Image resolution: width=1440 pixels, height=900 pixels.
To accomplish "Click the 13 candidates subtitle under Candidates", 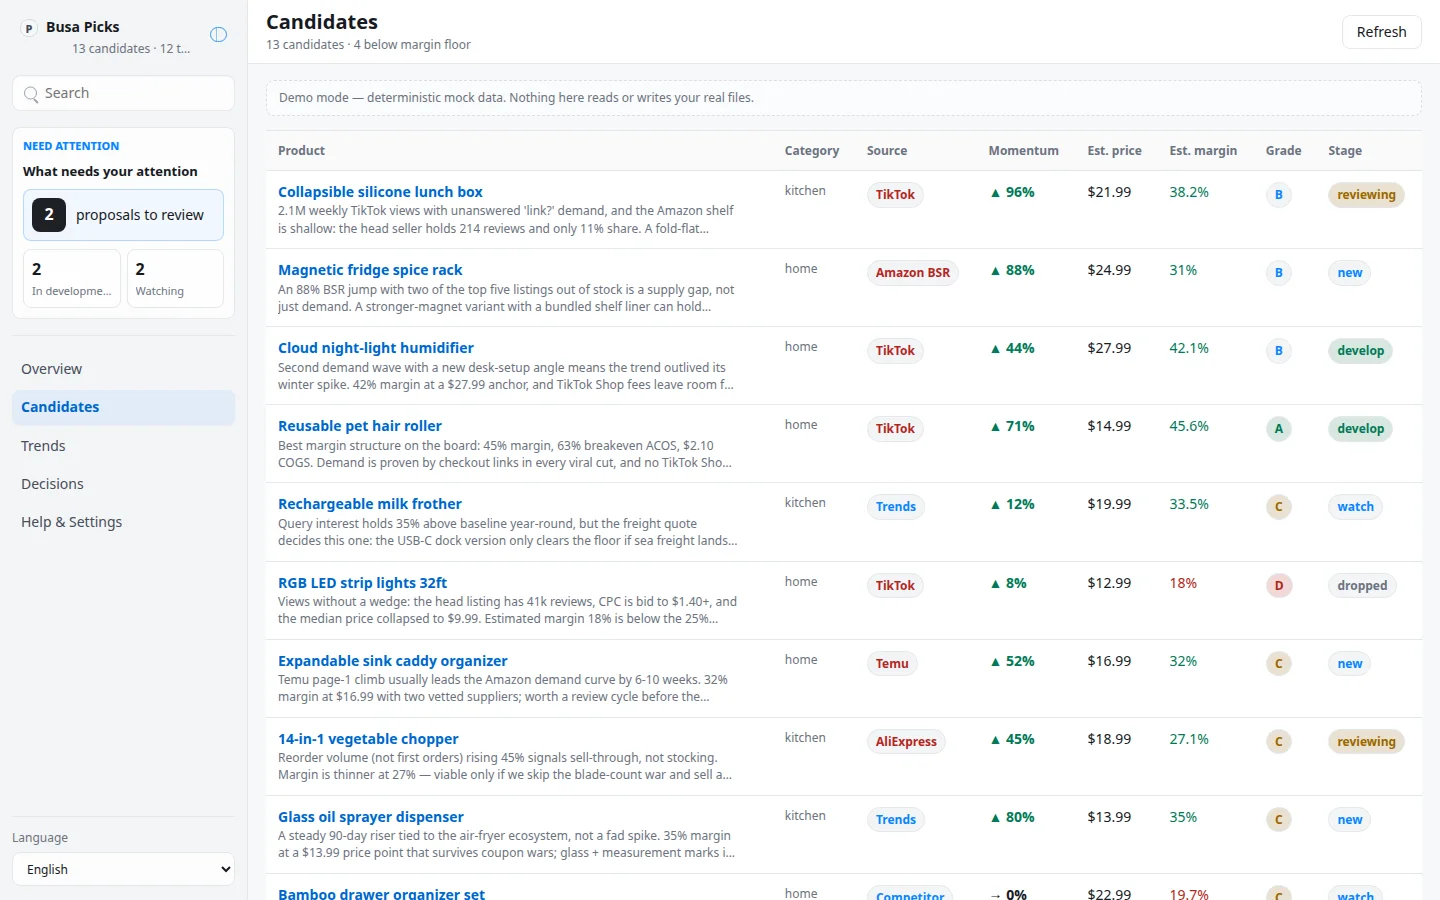I will click(368, 45).
